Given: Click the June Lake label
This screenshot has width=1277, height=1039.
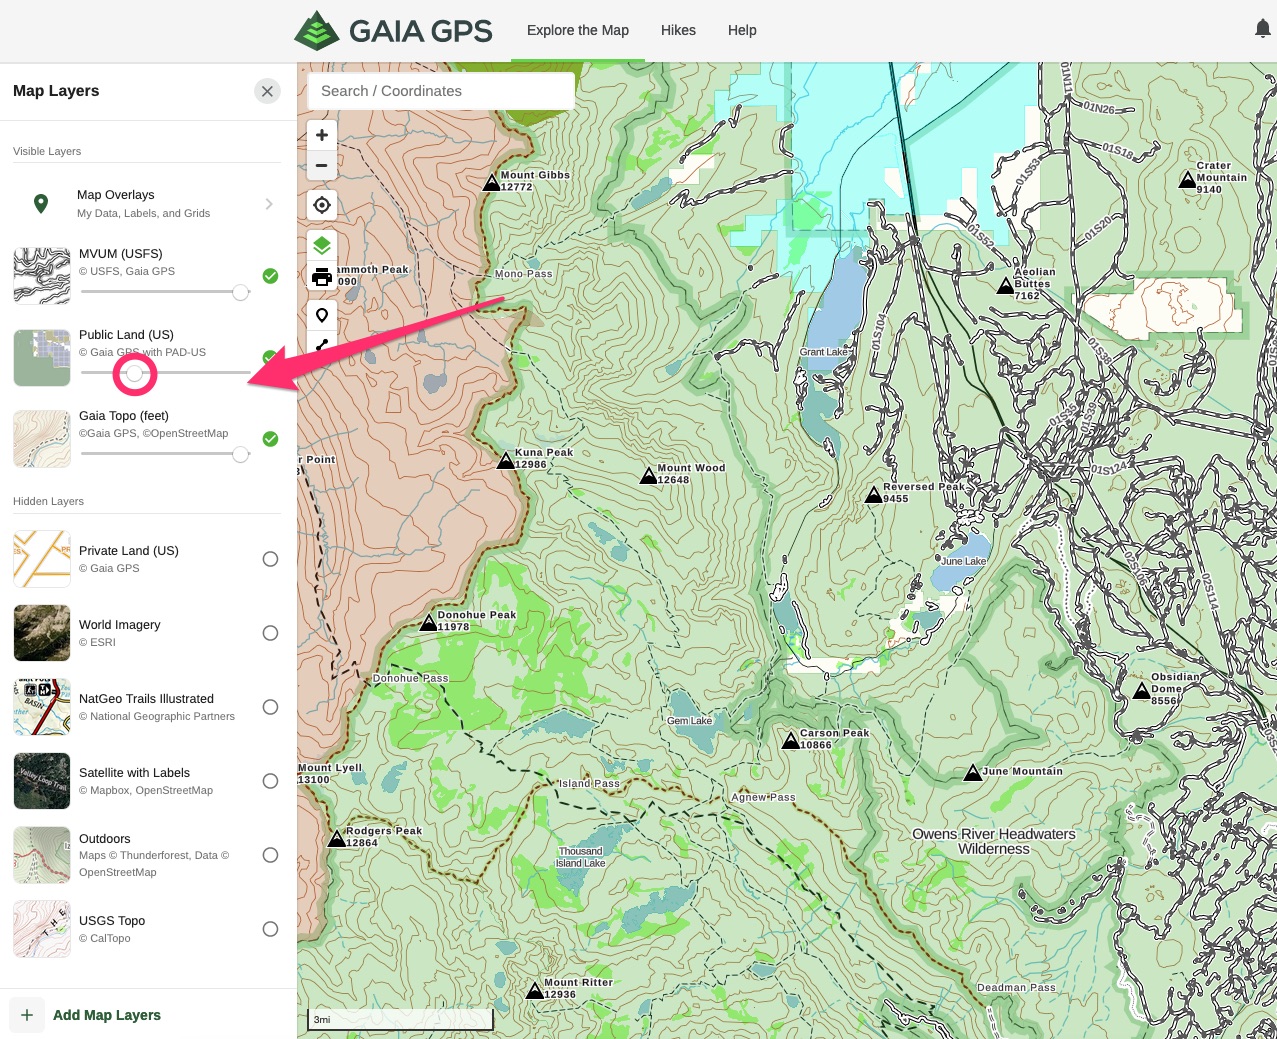Looking at the screenshot, I should [x=963, y=561].
